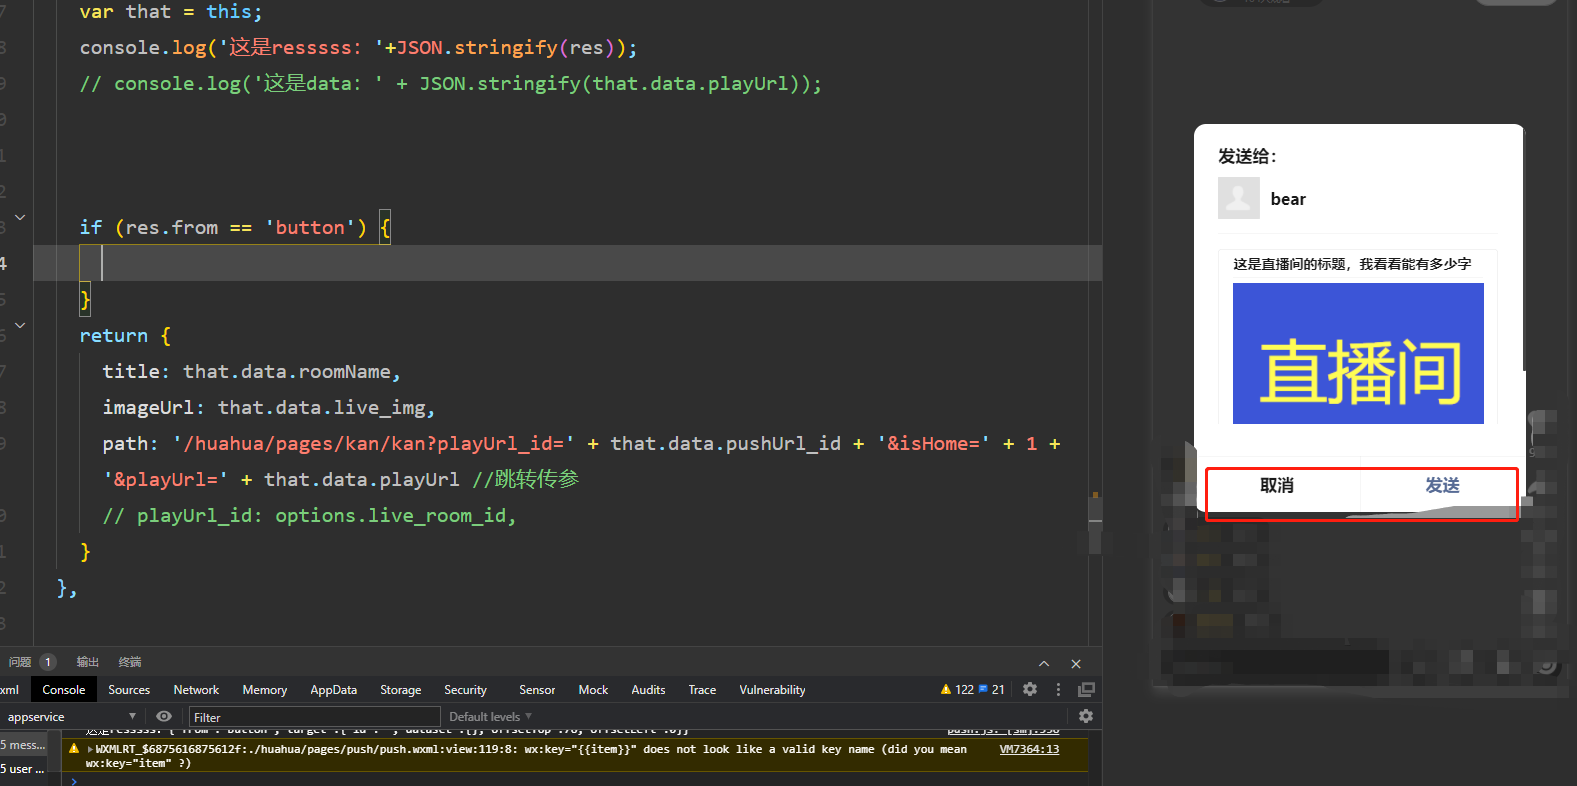Switch to the 终端 terminal panel tab
Viewport: 1577px width, 786px height.
point(130,662)
